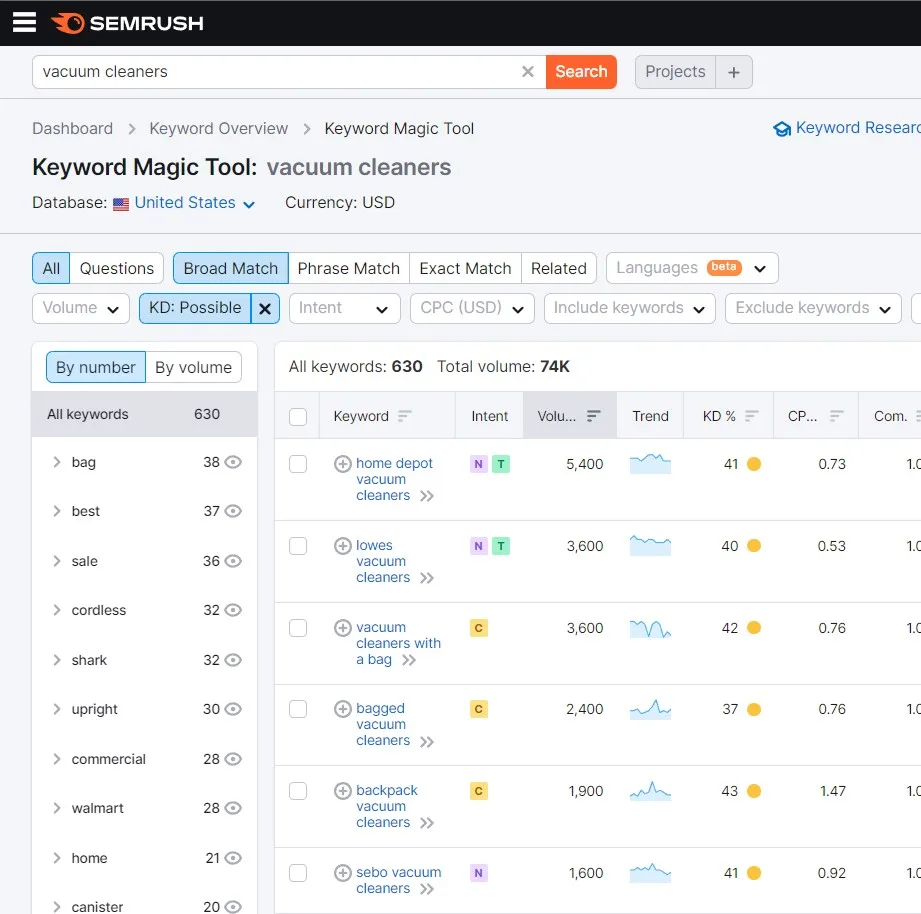Screen dimensions: 921x914
Task: Select the Questions tab
Action: (116, 268)
